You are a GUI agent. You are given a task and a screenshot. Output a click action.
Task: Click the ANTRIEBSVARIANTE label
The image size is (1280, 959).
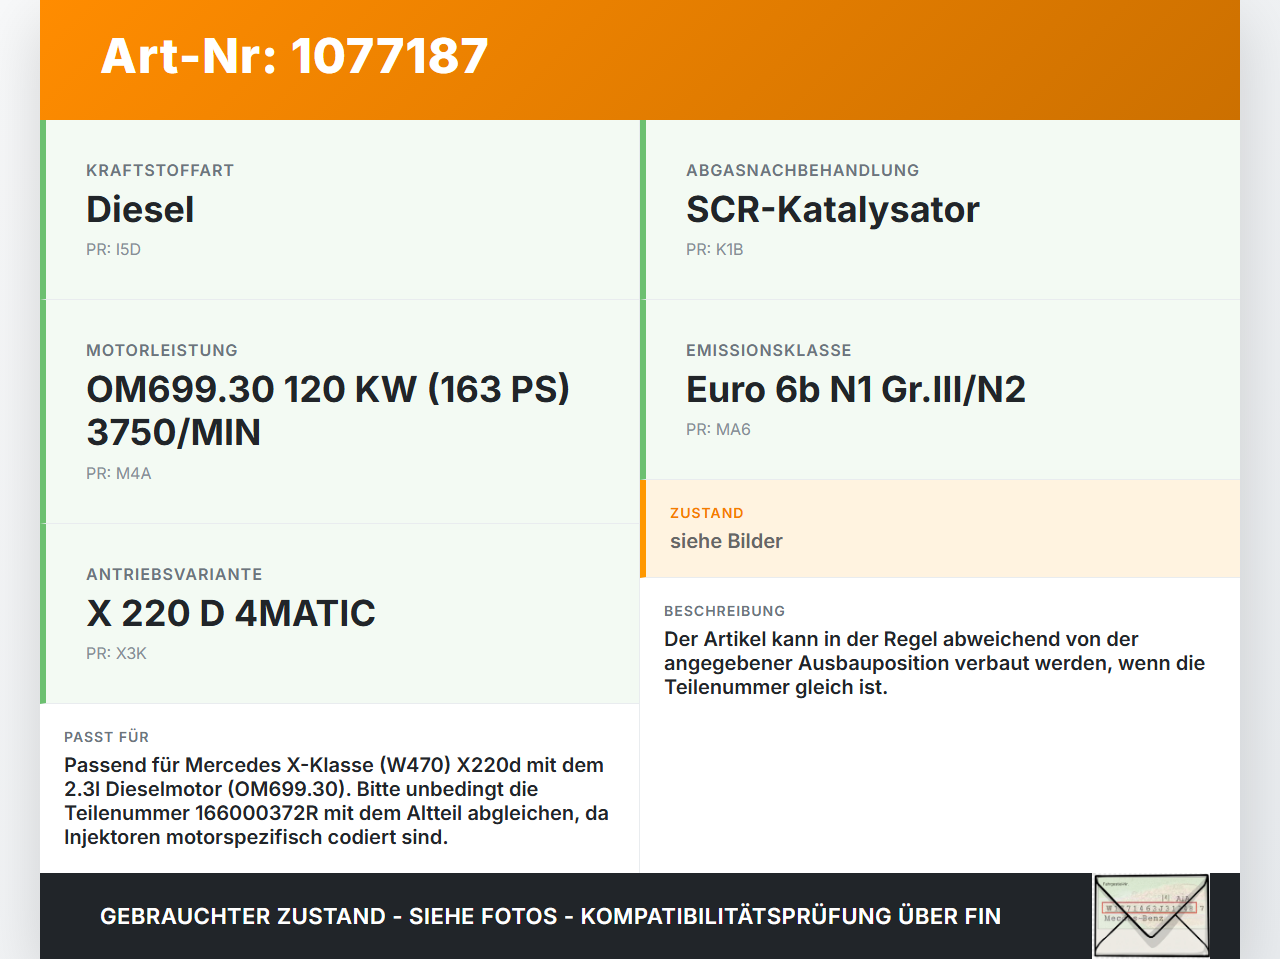click(x=174, y=575)
